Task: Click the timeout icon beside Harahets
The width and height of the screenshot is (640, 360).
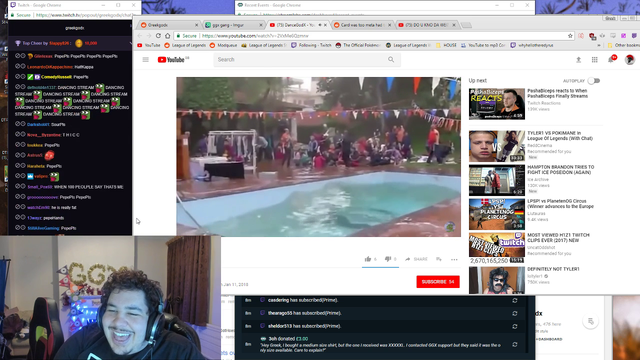Action: click(x=23, y=166)
